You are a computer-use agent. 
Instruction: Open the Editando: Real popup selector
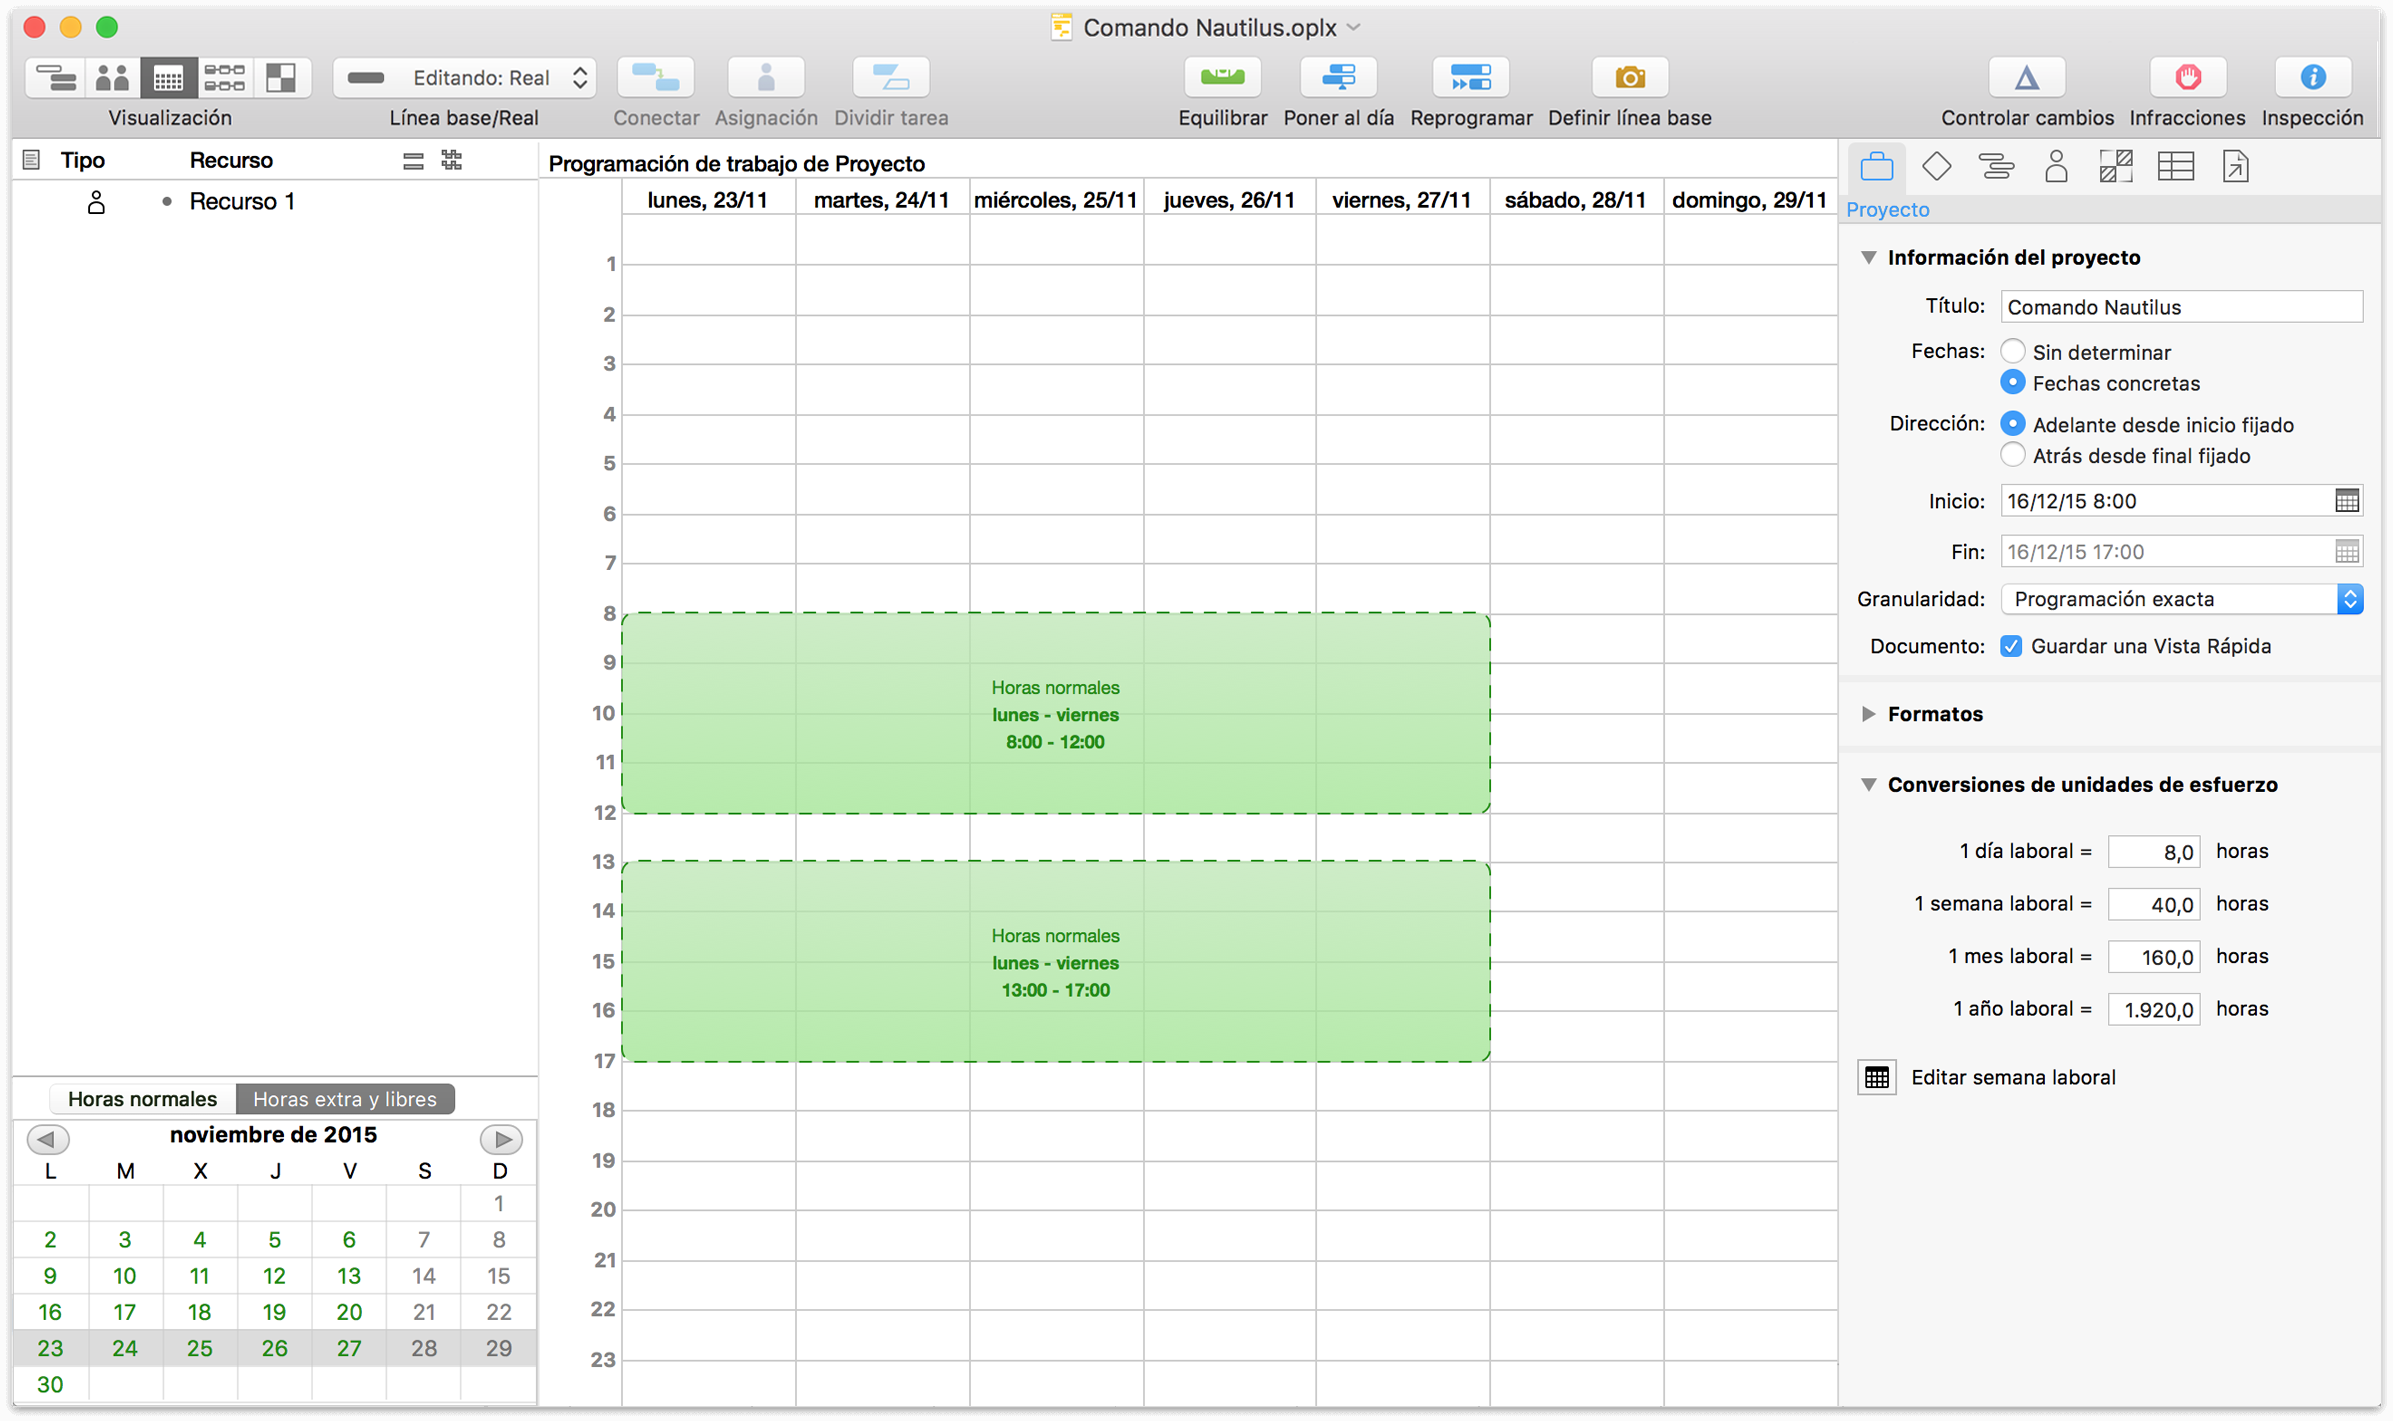(465, 78)
